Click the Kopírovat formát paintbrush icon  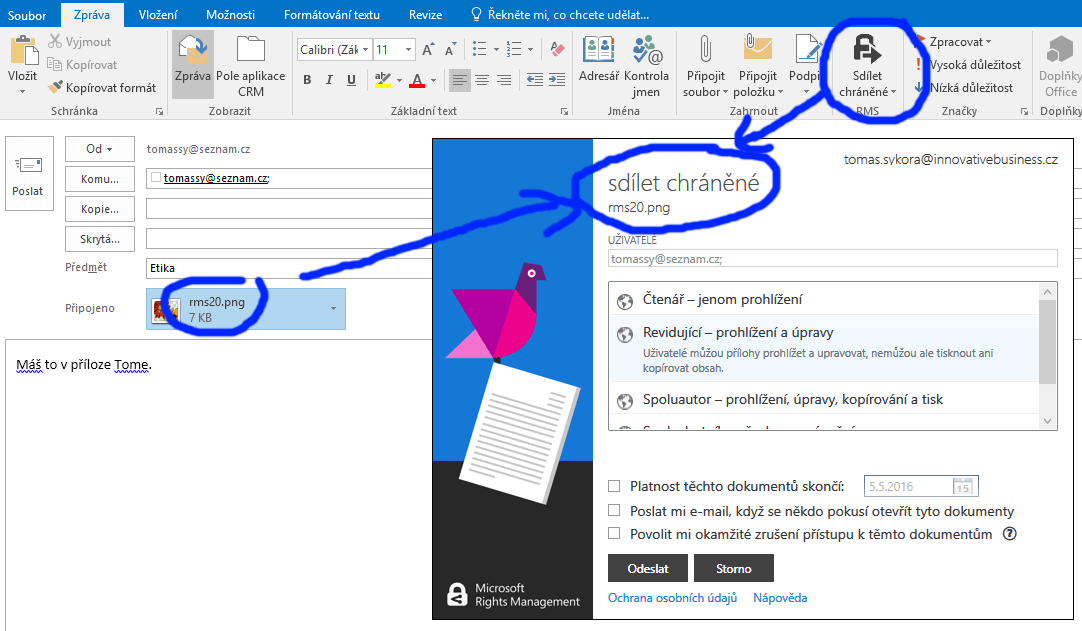click(55, 88)
